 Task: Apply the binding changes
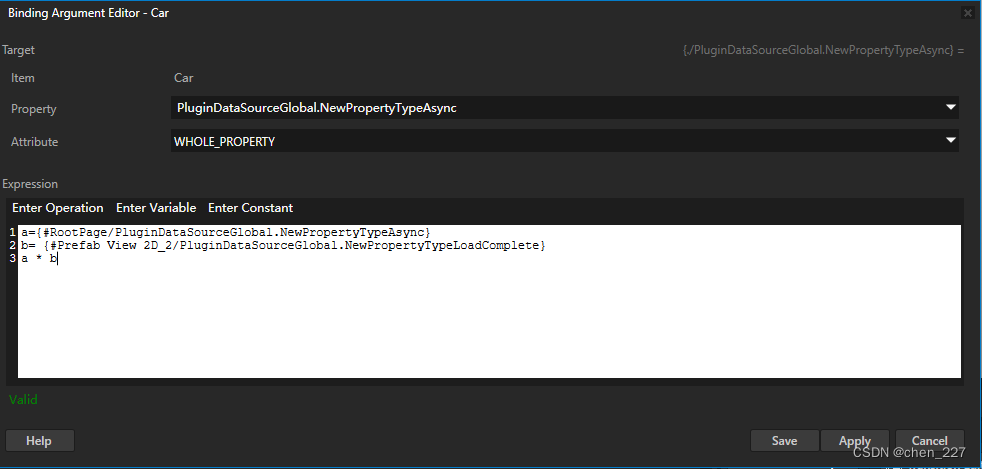point(855,441)
